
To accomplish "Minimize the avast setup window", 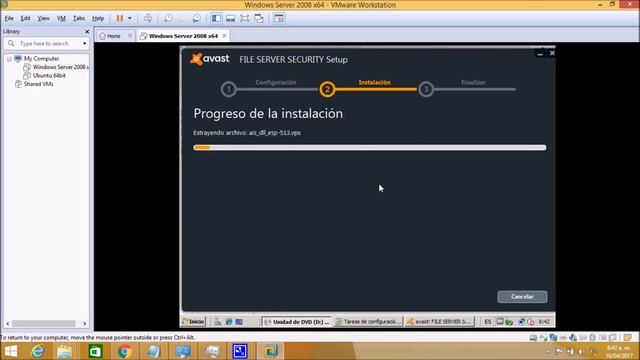I will pyautogui.click(x=540, y=53).
